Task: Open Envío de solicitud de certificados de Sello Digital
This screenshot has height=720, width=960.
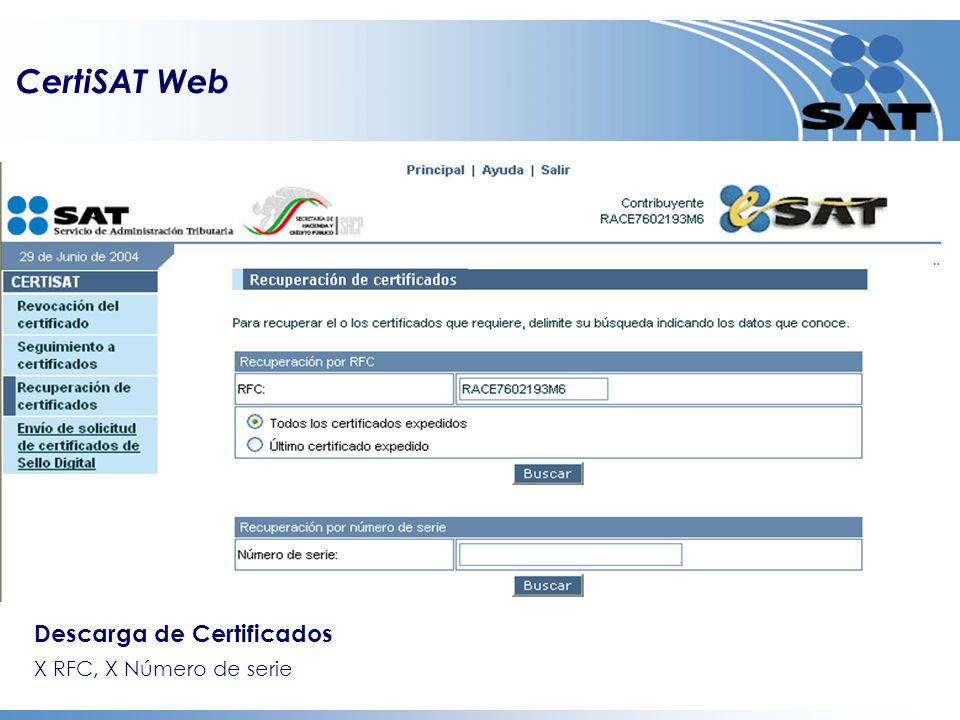Action: coord(80,445)
